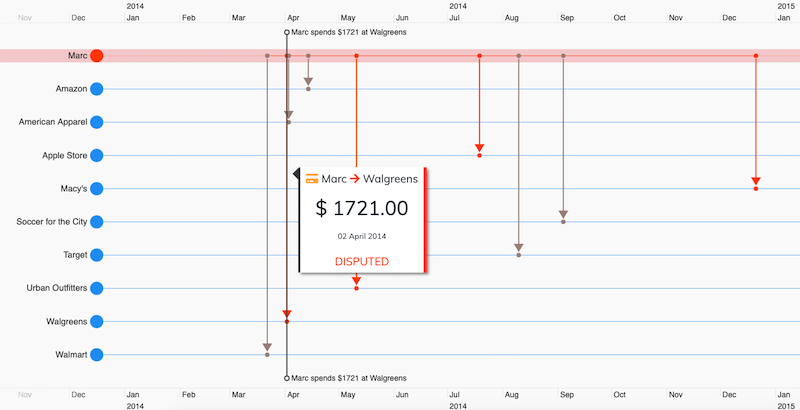The height and width of the screenshot is (410, 800).
Task: Click the Target label
Action: tap(76, 255)
